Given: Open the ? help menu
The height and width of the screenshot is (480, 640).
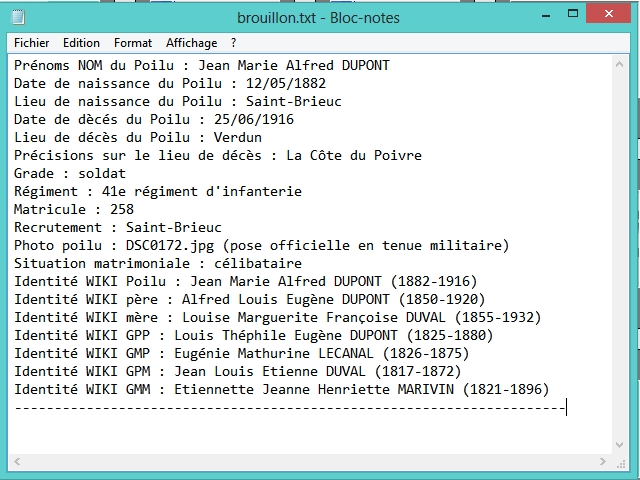Looking at the screenshot, I should (234, 43).
